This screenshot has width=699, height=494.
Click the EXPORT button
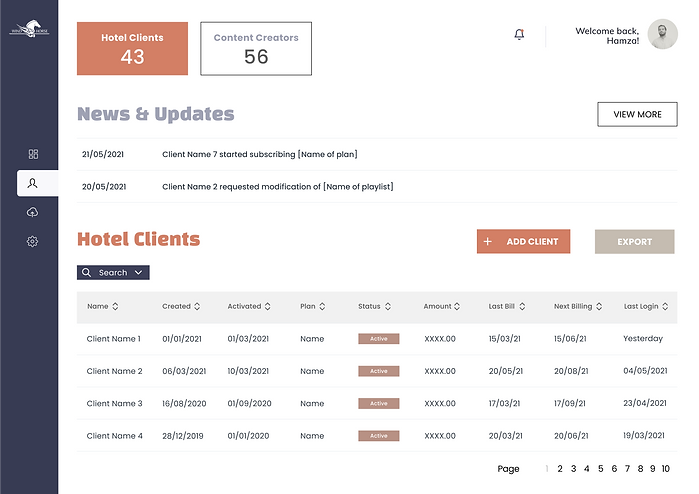pyautogui.click(x=634, y=242)
